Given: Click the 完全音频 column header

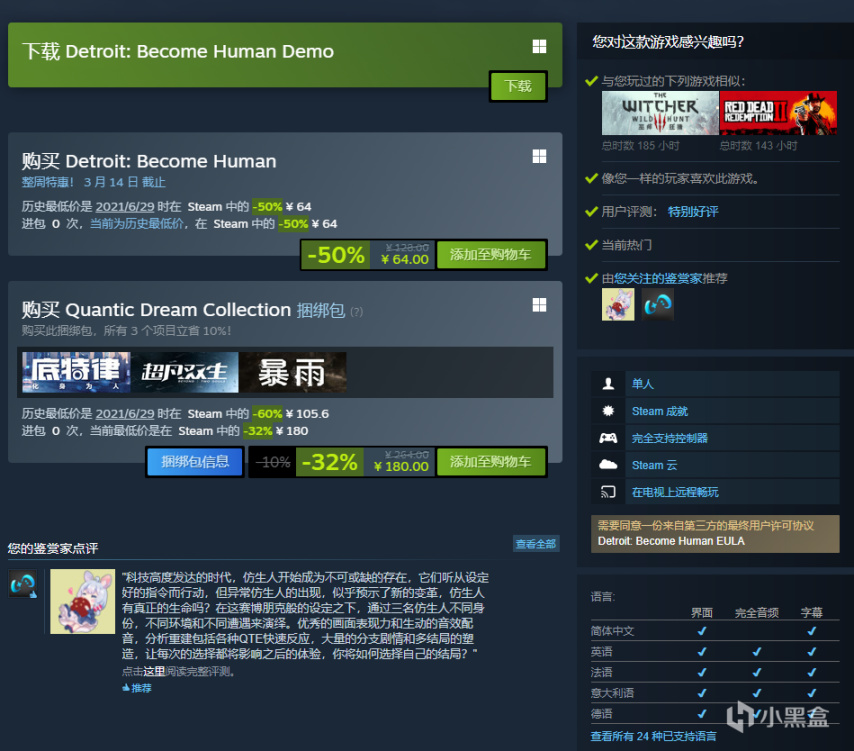Looking at the screenshot, I should click(x=757, y=613).
